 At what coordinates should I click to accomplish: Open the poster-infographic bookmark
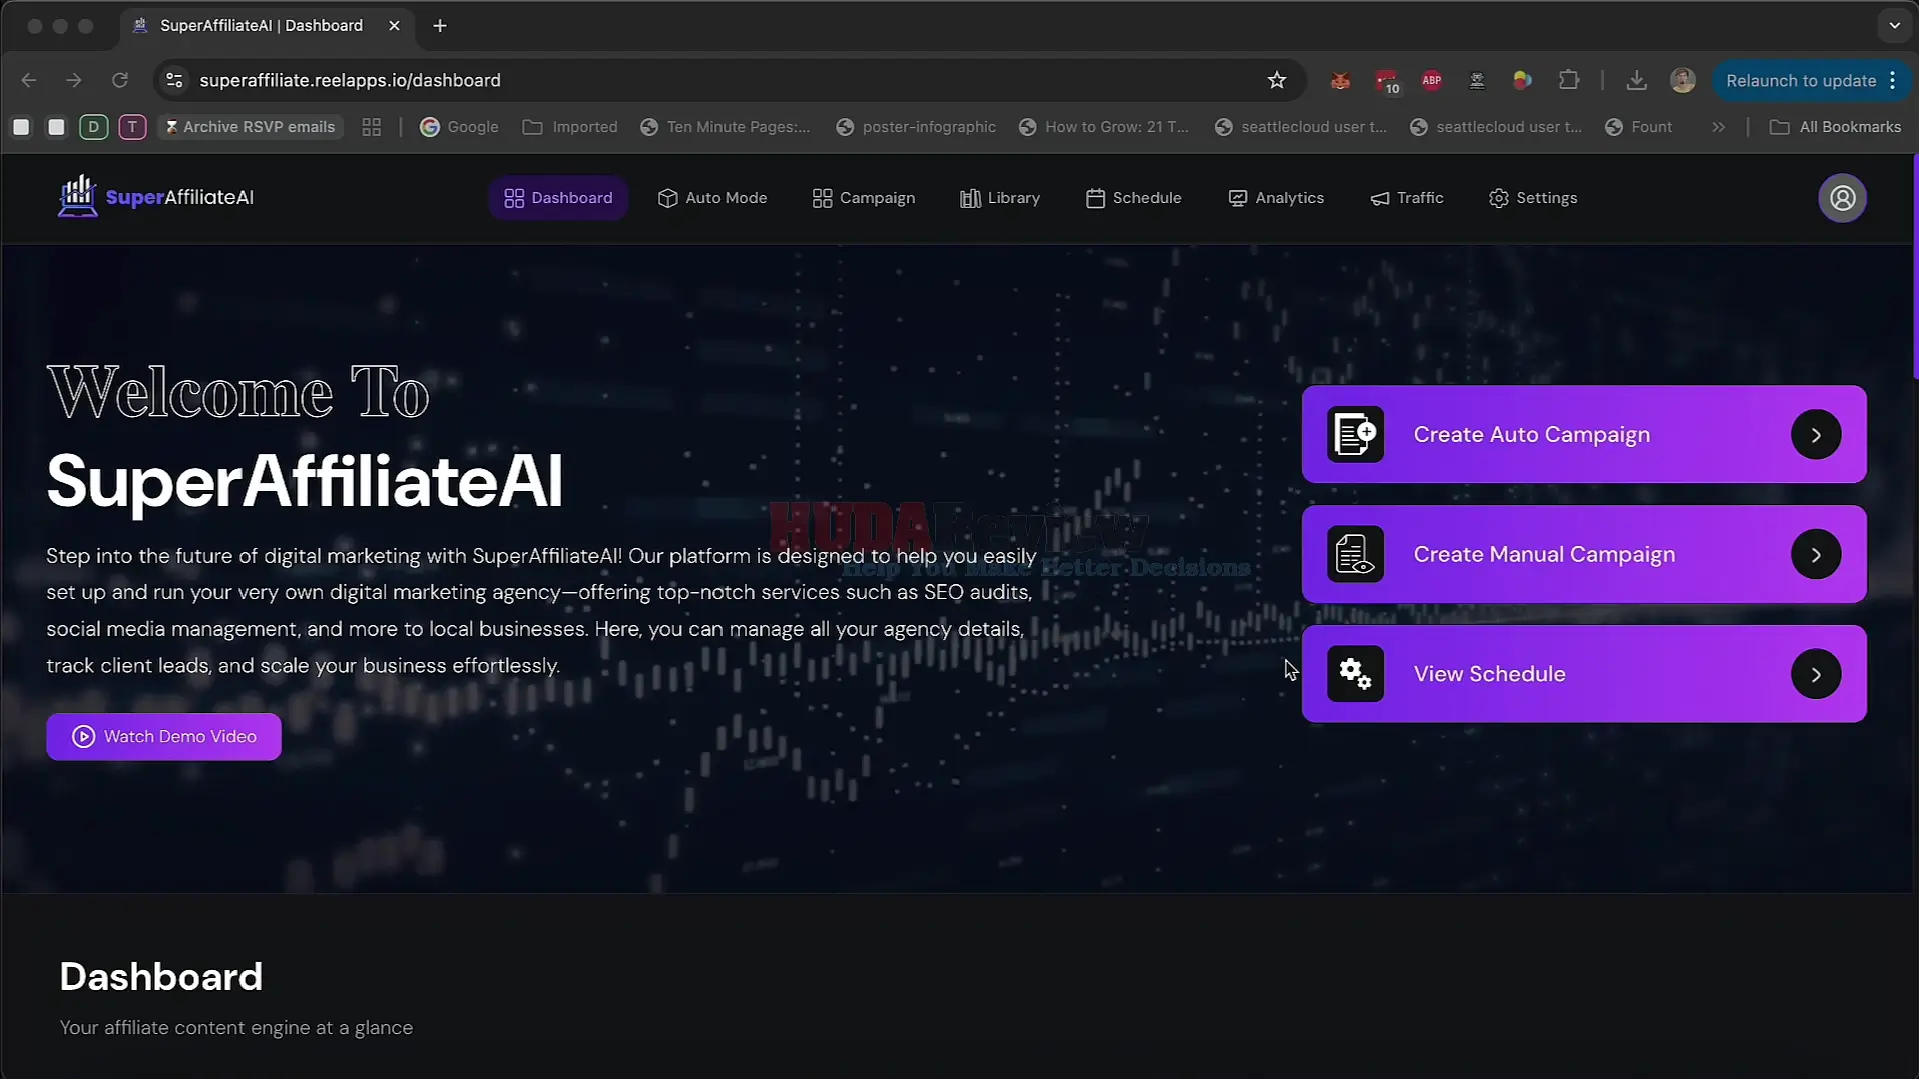[x=916, y=127]
